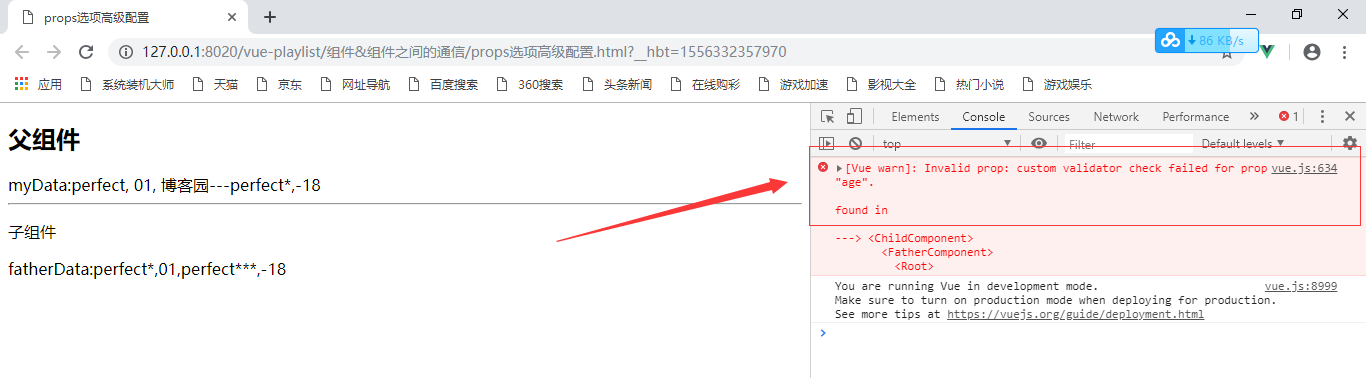
Task: Toggle the device toolbar icon
Action: click(x=854, y=117)
